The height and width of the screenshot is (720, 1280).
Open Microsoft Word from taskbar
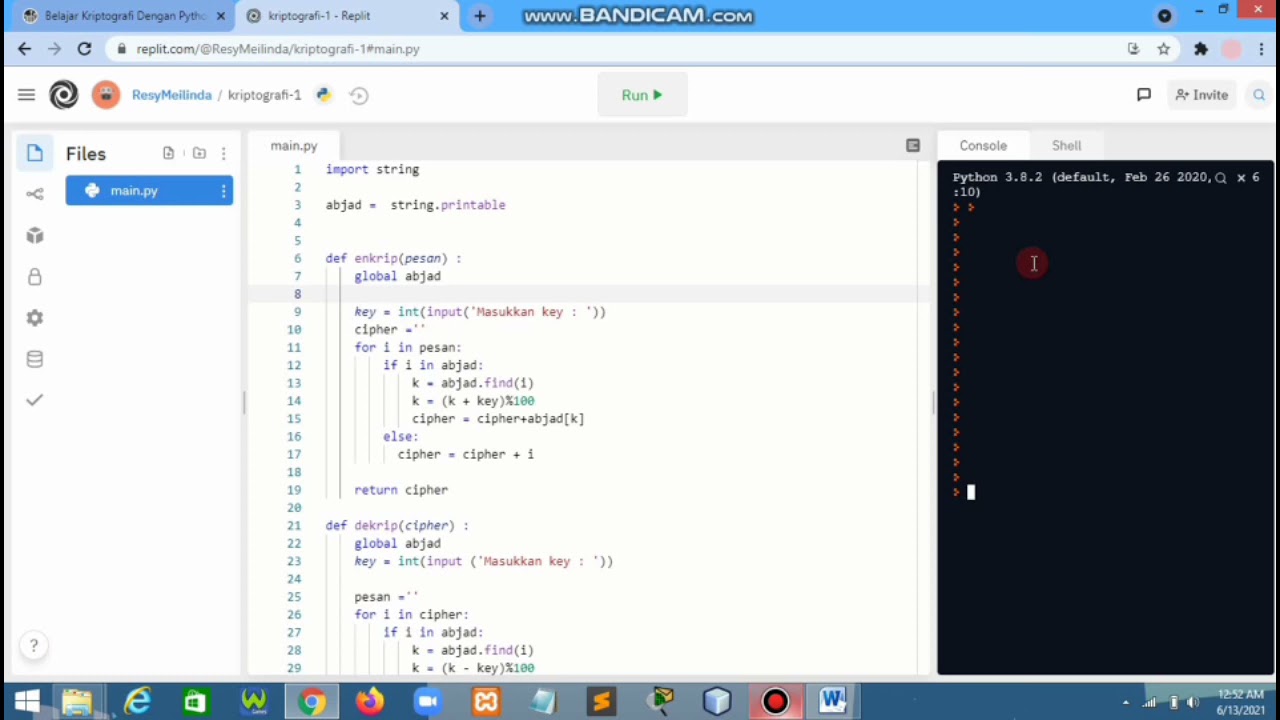(x=833, y=702)
